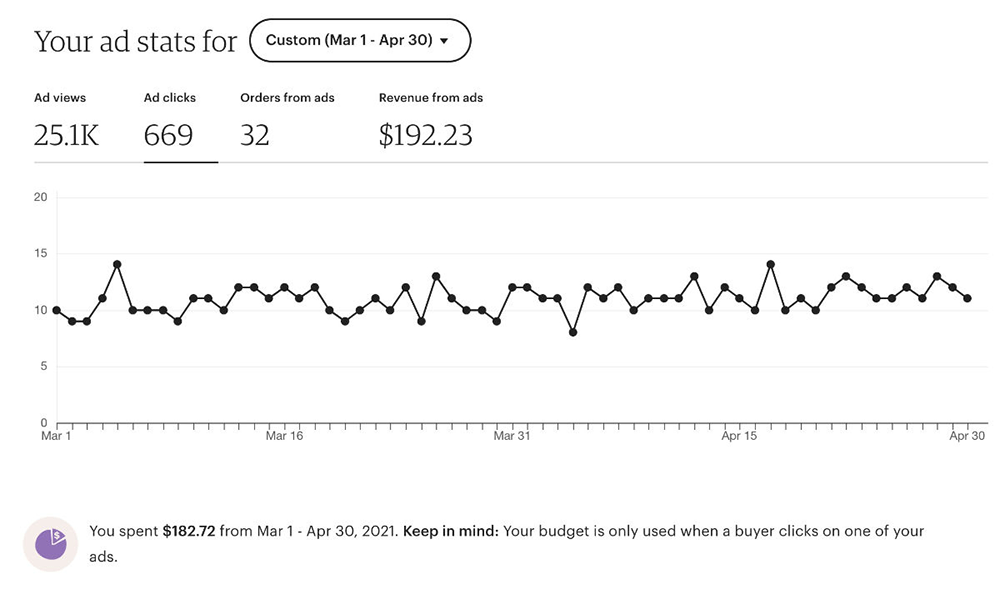Switch to Revenue from ads tab
This screenshot has height=604, width=1000.
tap(431, 98)
